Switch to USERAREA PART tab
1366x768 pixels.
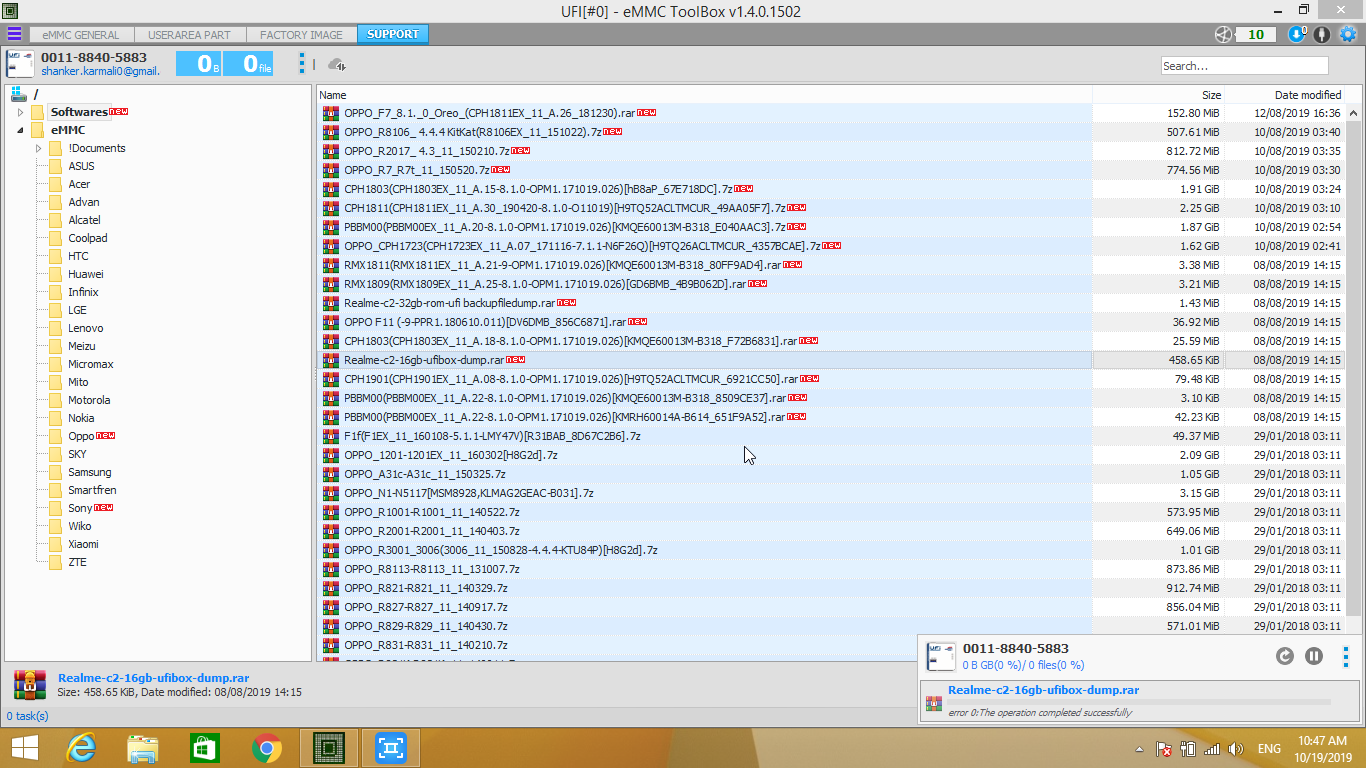coord(189,34)
